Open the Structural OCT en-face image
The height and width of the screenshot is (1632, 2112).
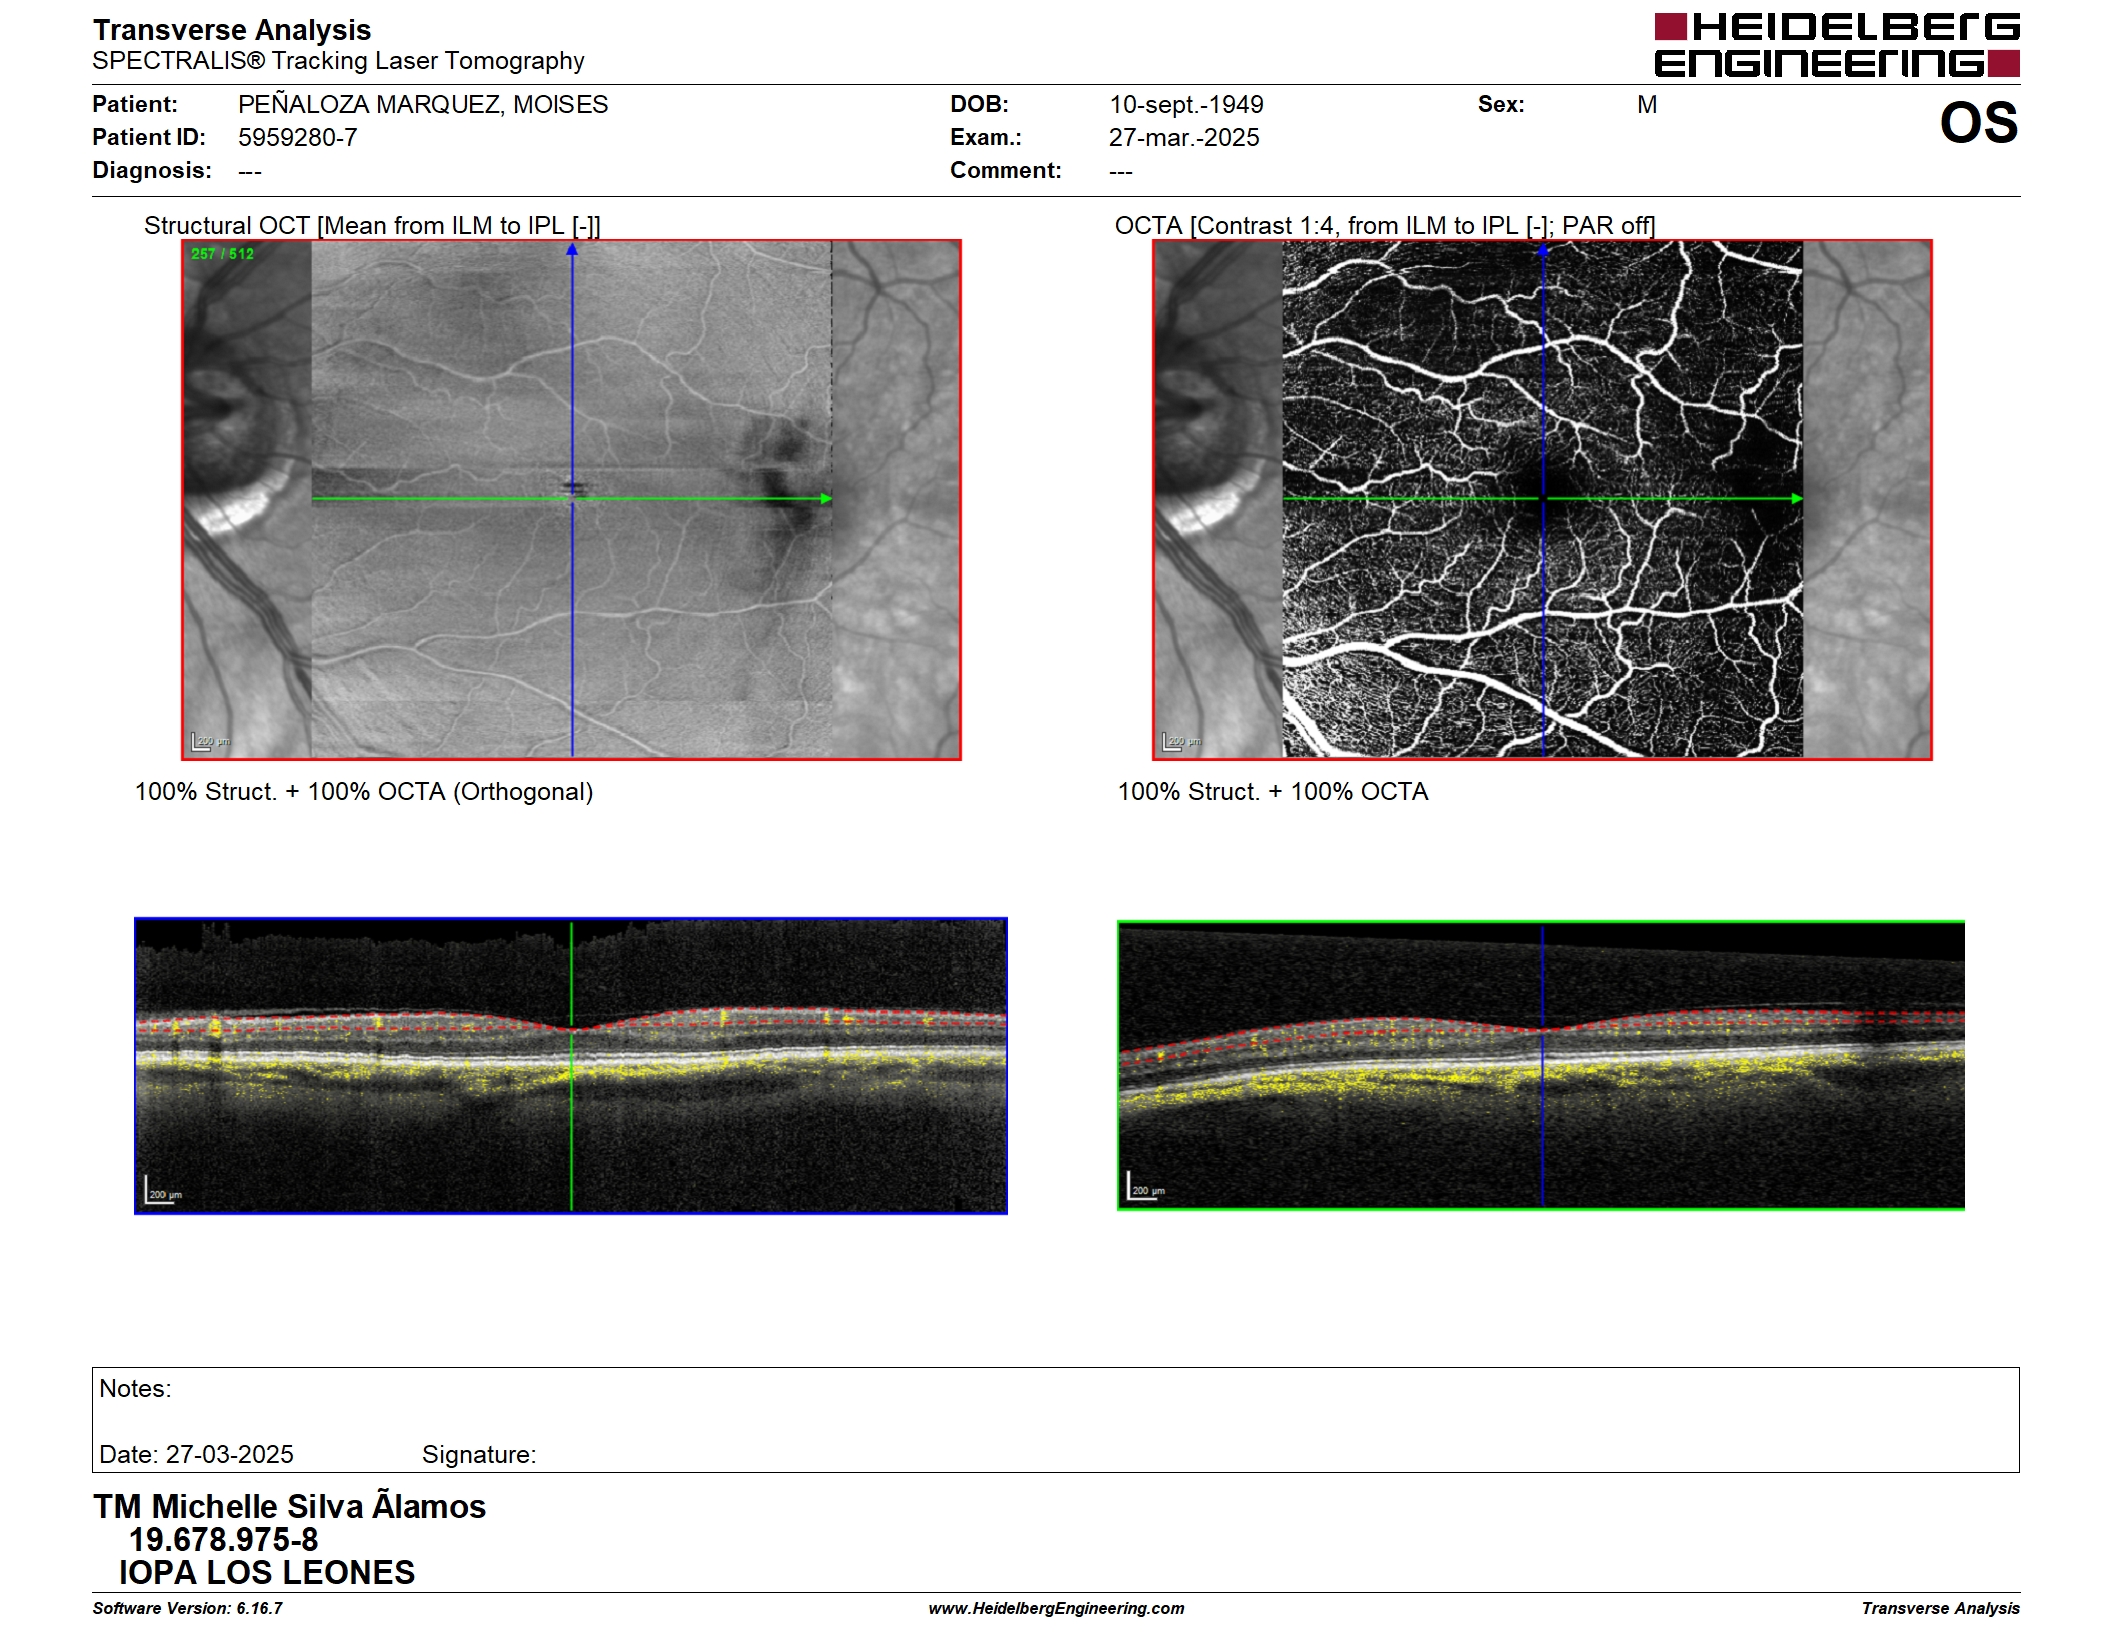click(571, 499)
